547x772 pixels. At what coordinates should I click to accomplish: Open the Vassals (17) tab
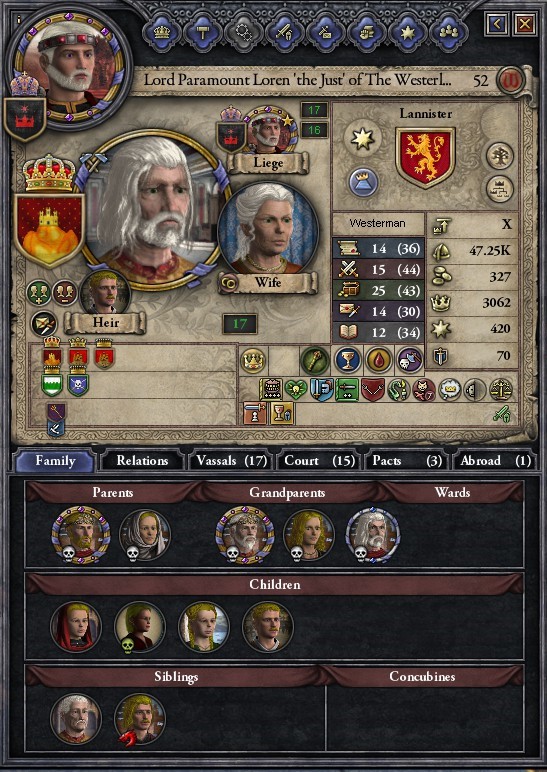click(x=231, y=461)
